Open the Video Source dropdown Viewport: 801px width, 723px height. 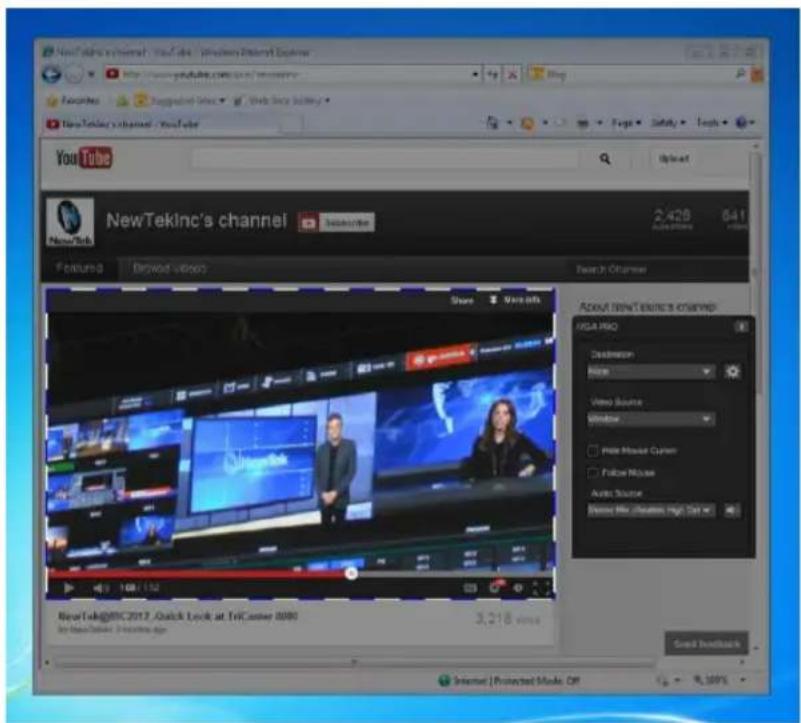click(x=651, y=419)
